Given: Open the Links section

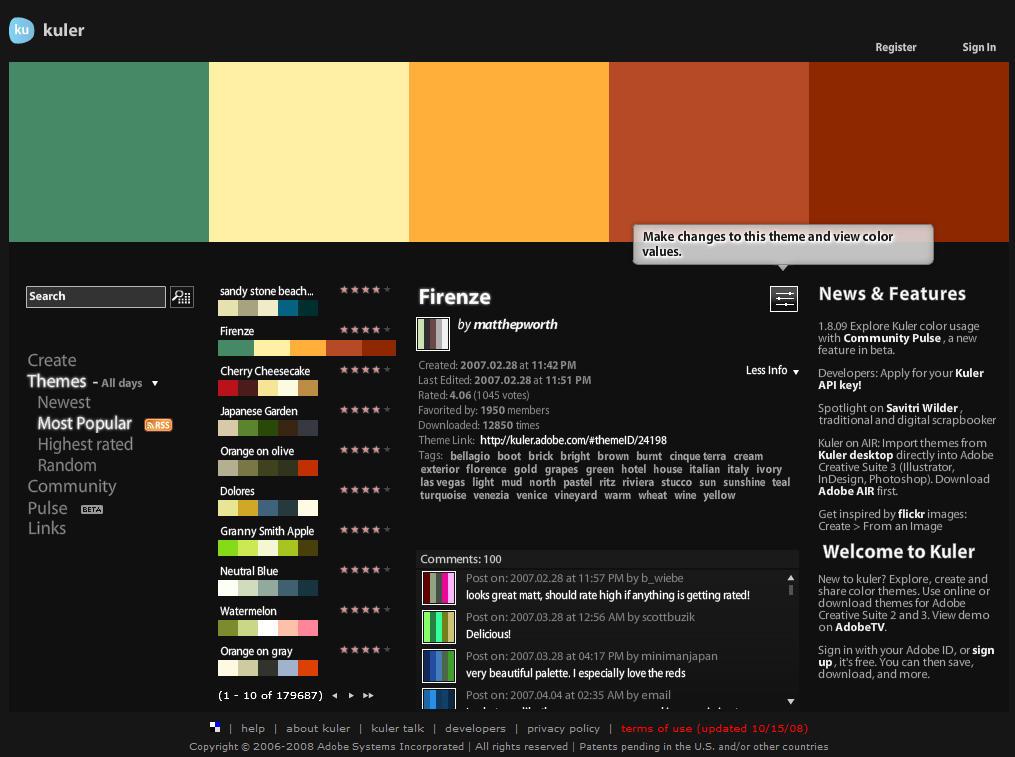Looking at the screenshot, I should [47, 528].
